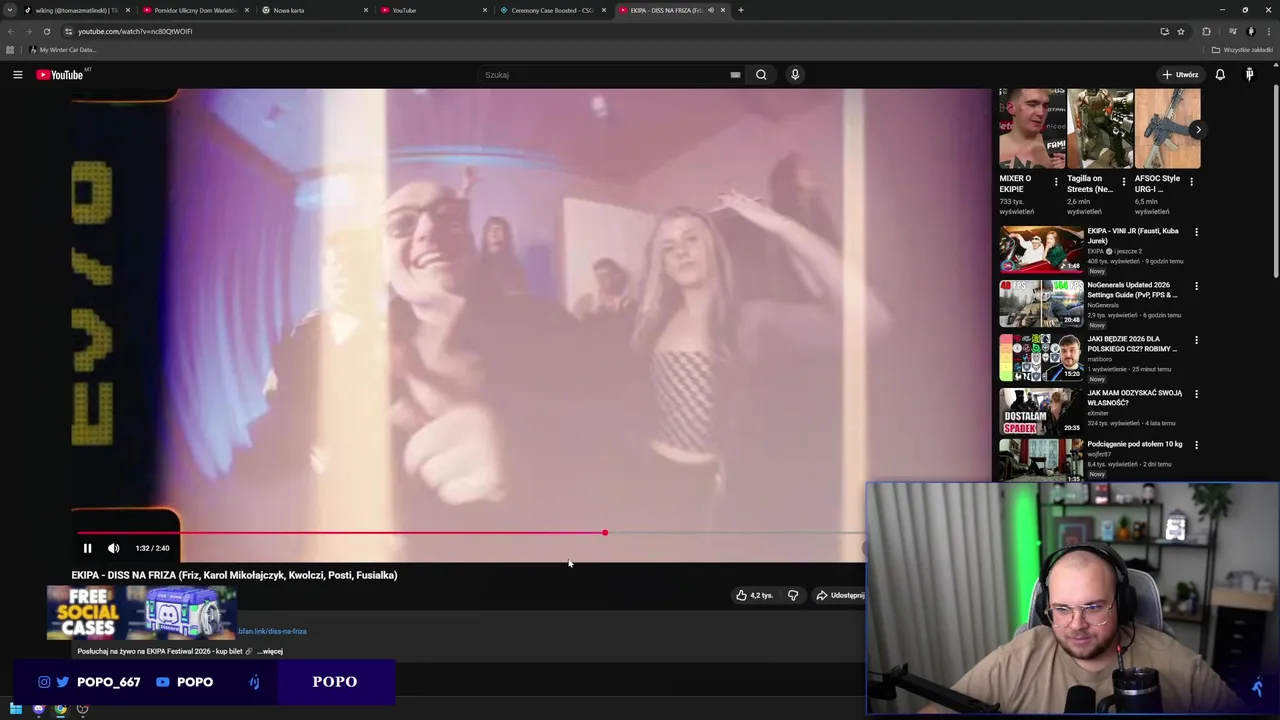Screen dimensions: 1280x720
Task: Bookmark this page with the star
Action: [1181, 31]
